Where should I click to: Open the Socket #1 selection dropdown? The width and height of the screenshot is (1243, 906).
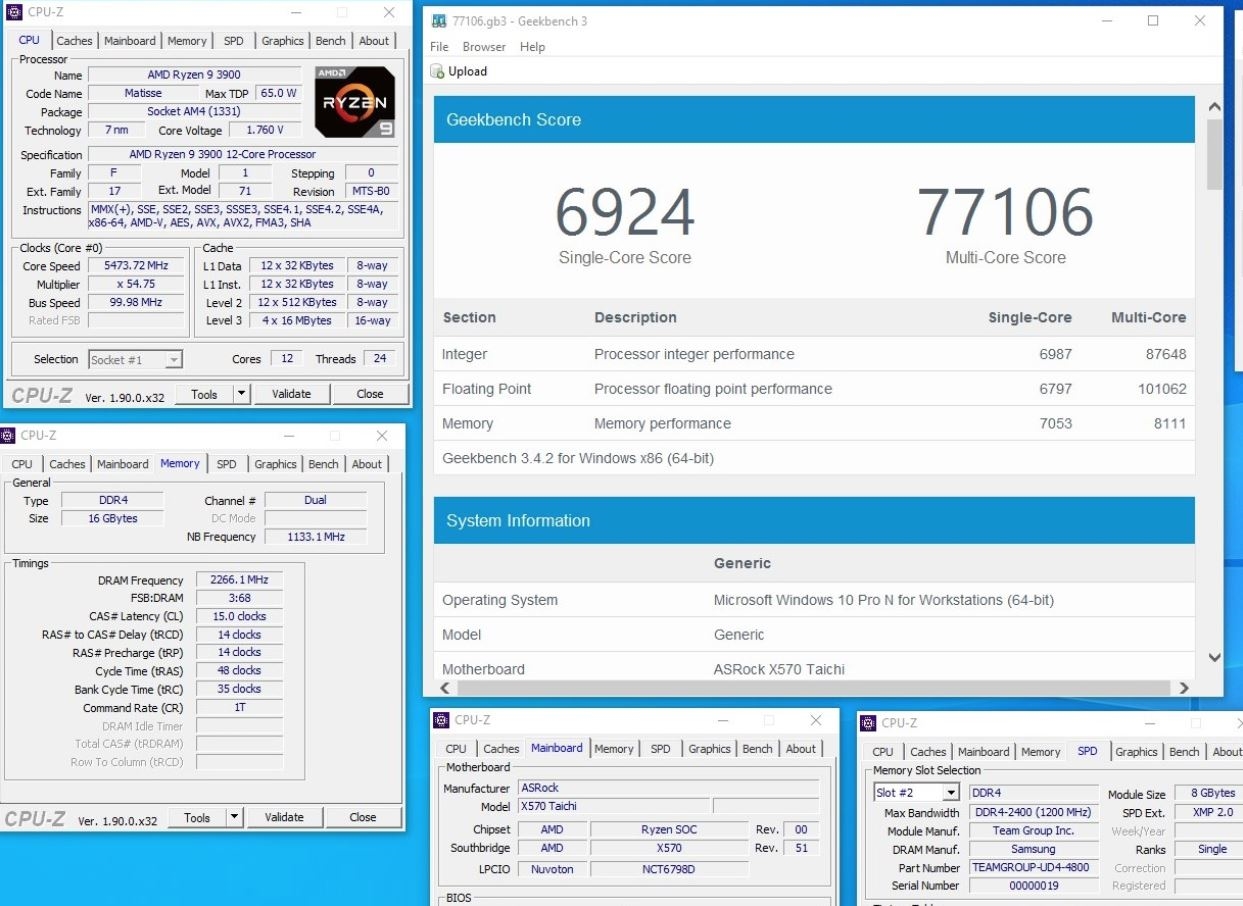coord(173,359)
